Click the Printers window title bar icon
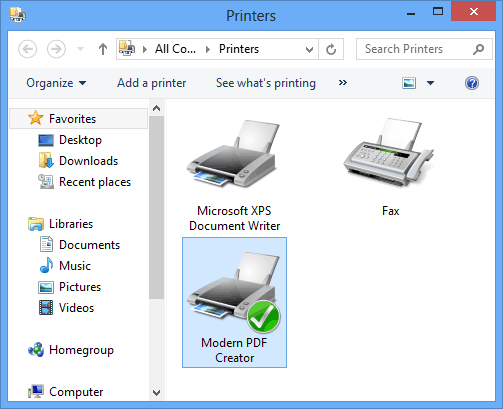 pos(18,15)
